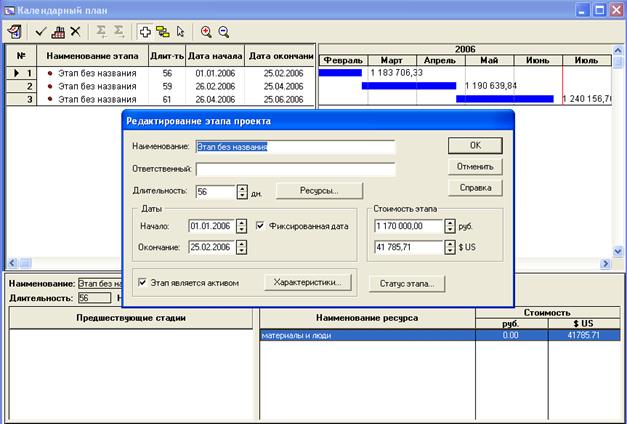This screenshot has width=627, height=424.
Task: Click the spinner next to 'Длительность' field
Action: 243,191
